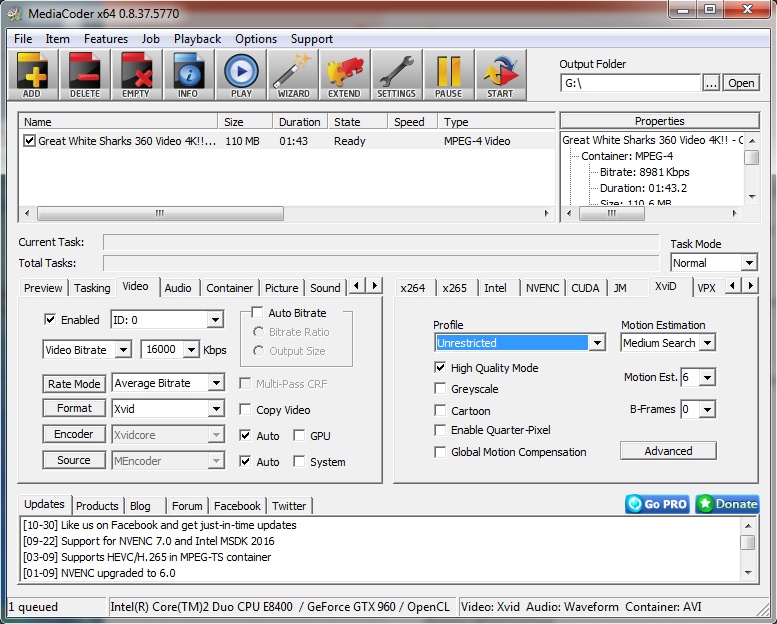Click the PLAY toolbar icon
Viewport: 777px width, 624px height.
click(241, 75)
